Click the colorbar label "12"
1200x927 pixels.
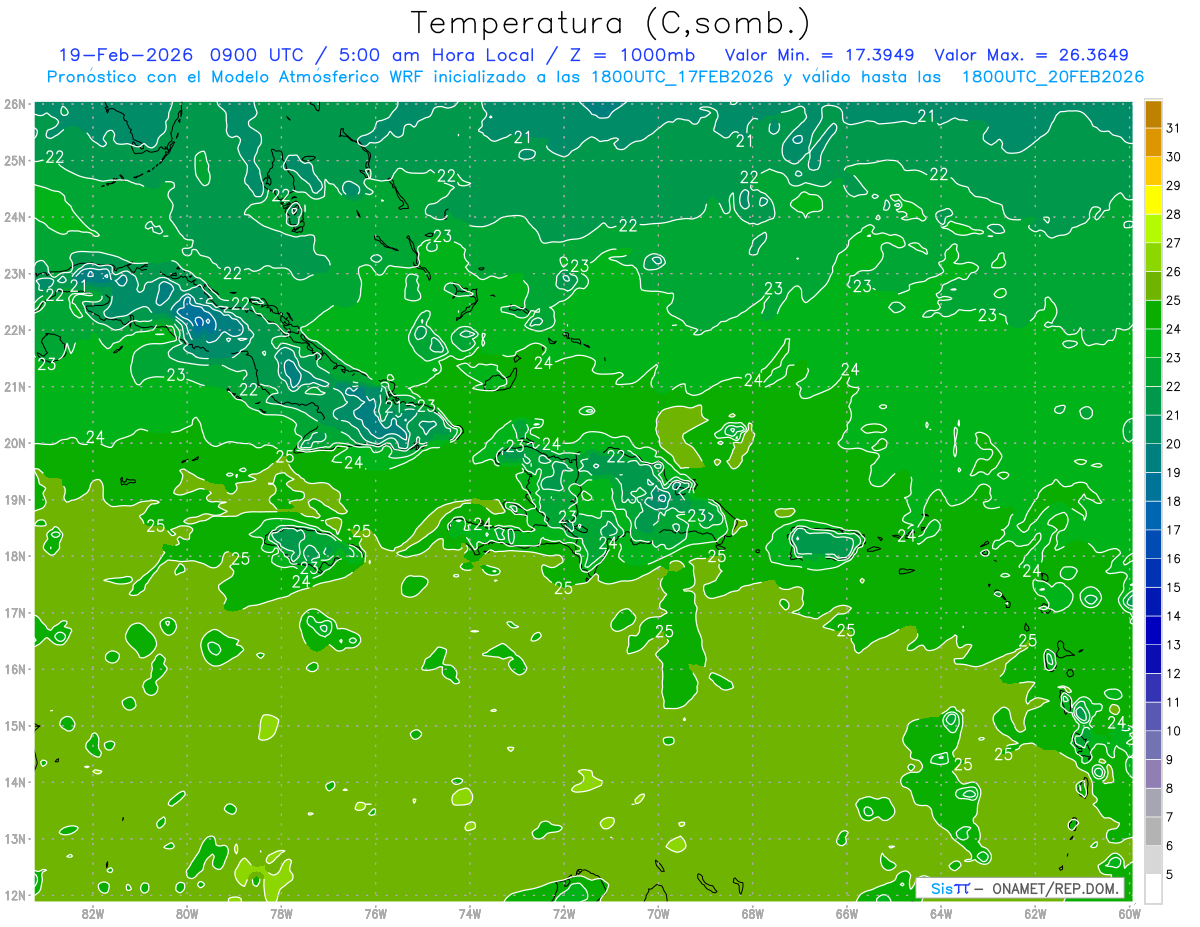[1173, 673]
